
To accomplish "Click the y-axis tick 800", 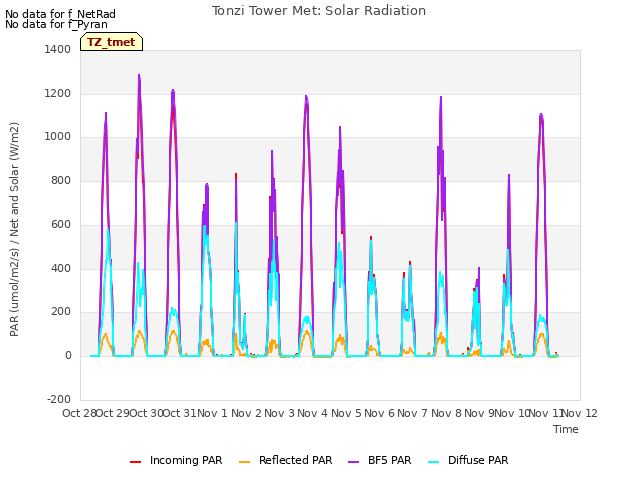I will (x=61, y=180).
